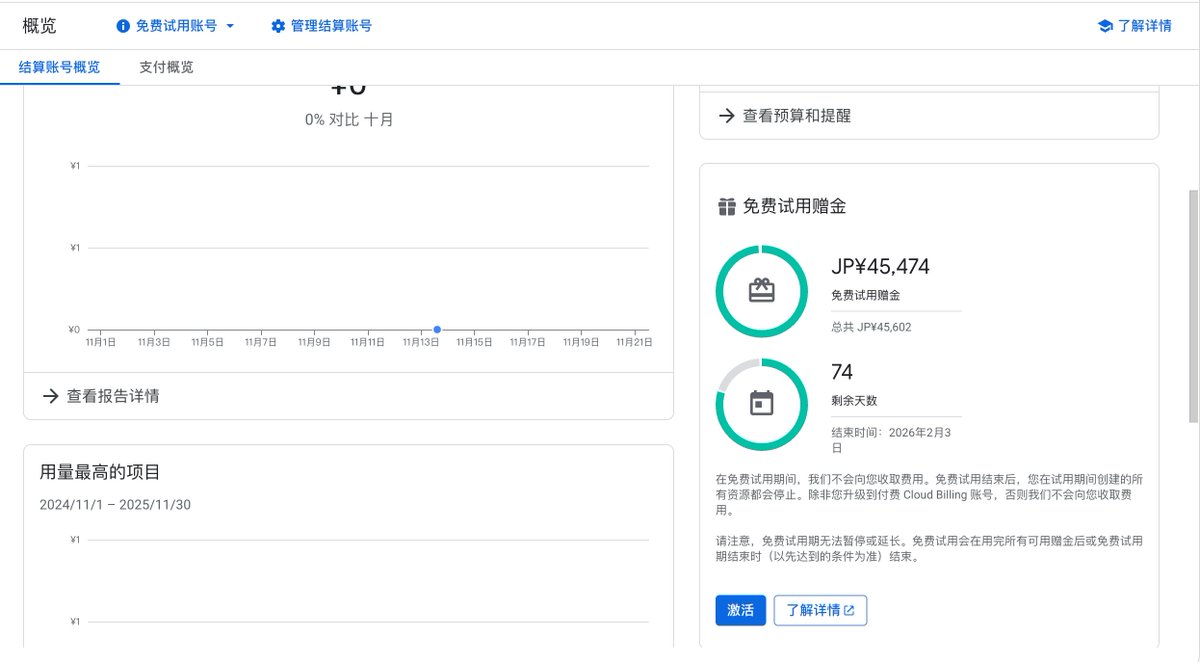The width and height of the screenshot is (1200, 662).
Task: Click the calendar icon inside days ring
Action: click(762, 404)
